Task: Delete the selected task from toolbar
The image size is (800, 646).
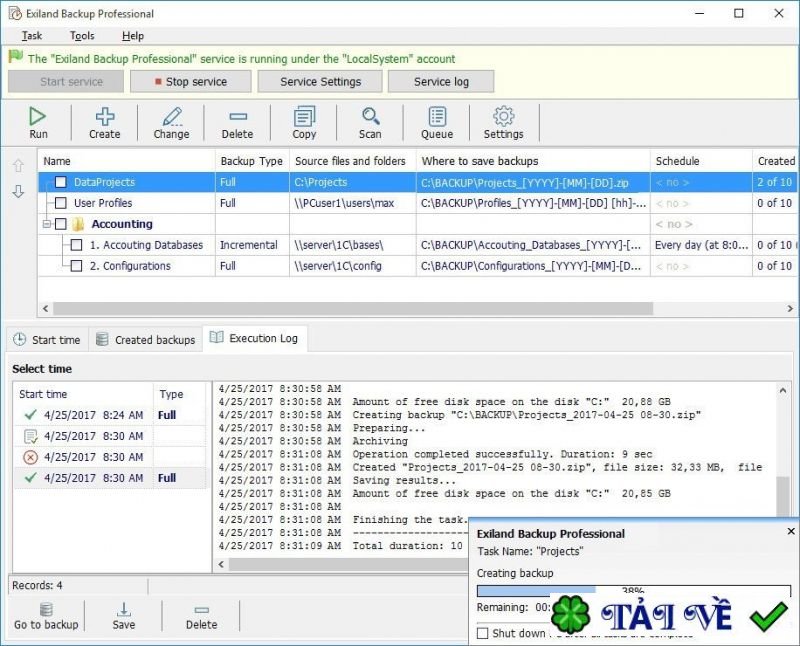Action: coord(237,122)
